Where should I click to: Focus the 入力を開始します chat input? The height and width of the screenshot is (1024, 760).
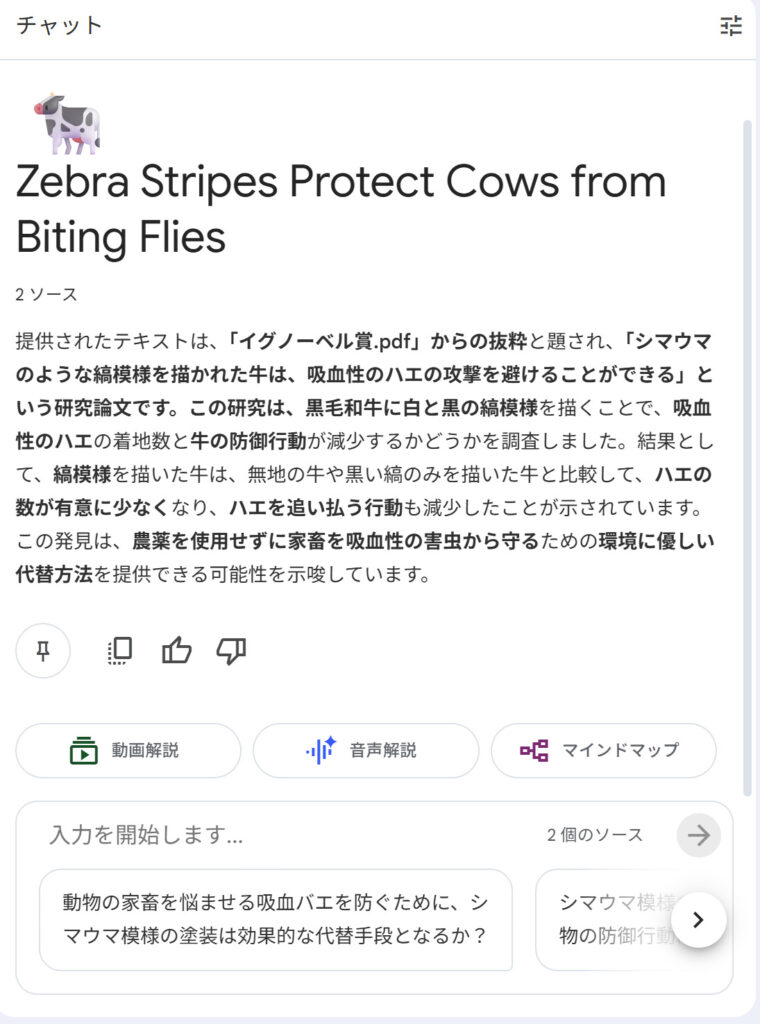[280, 835]
